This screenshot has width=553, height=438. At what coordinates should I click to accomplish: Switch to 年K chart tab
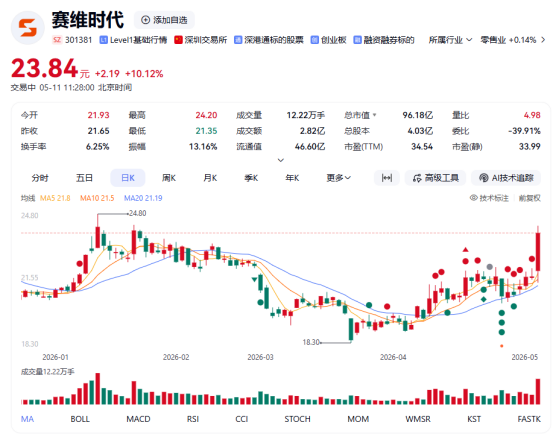click(x=292, y=178)
